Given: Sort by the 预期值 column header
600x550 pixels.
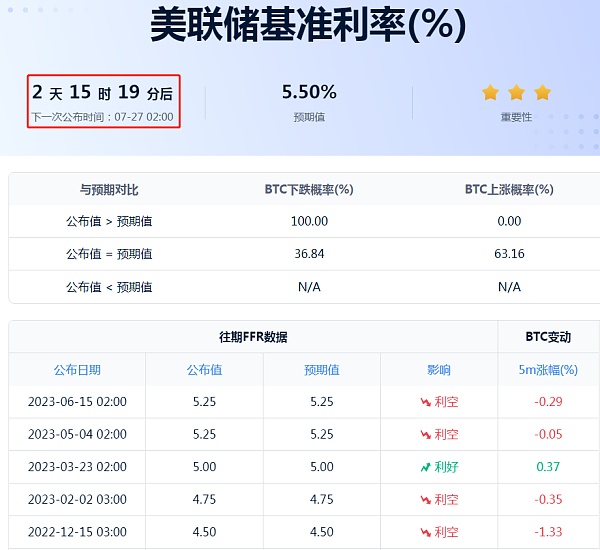Looking at the screenshot, I should click(321, 370).
